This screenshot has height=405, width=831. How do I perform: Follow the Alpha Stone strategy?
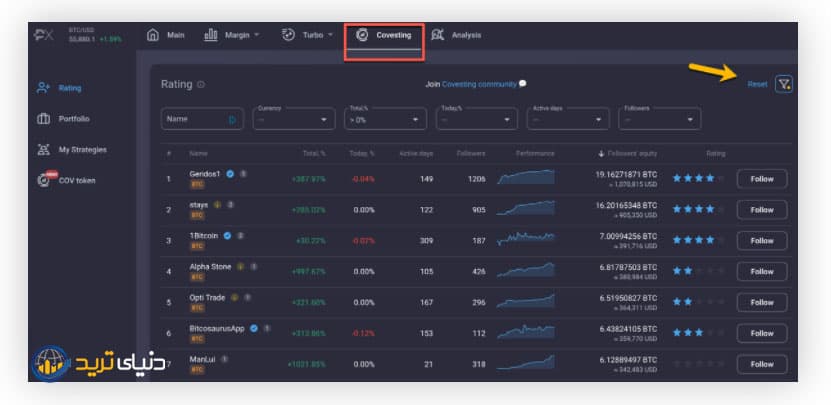click(762, 271)
